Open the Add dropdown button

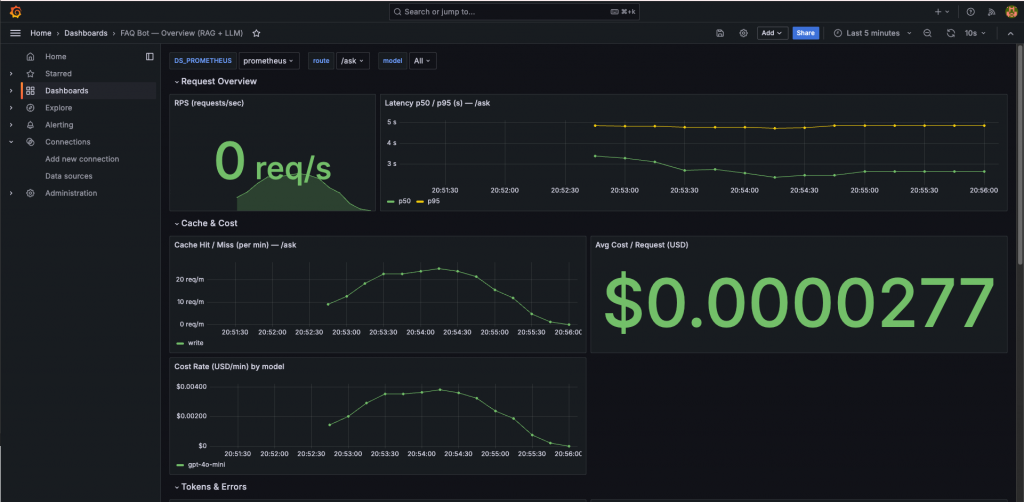[x=772, y=33]
